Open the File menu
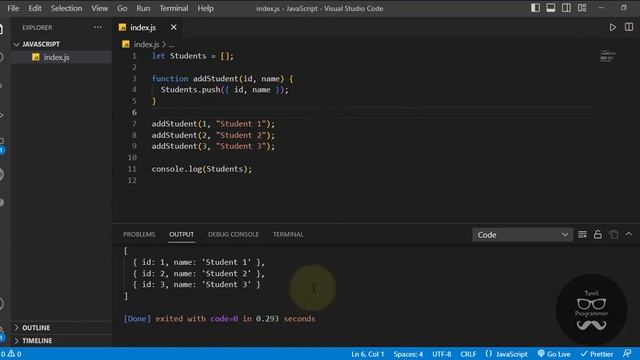Viewport: 640px width, 360px height. click(x=13, y=8)
